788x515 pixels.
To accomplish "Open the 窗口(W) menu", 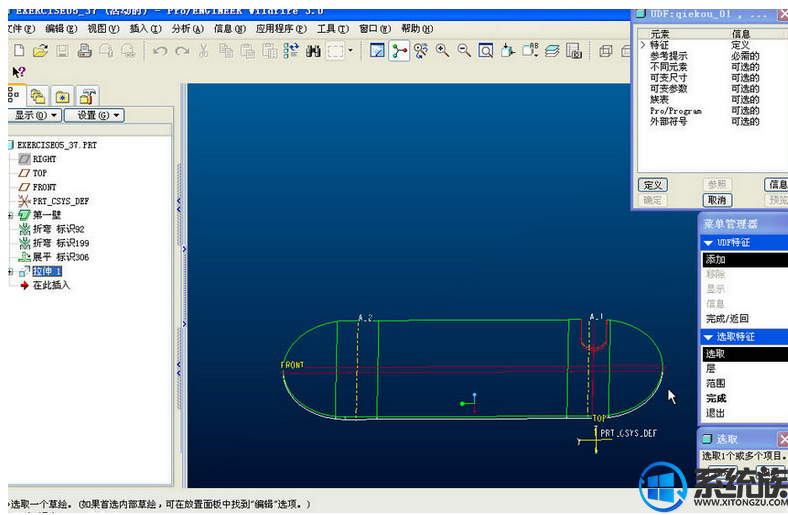I will [375, 29].
